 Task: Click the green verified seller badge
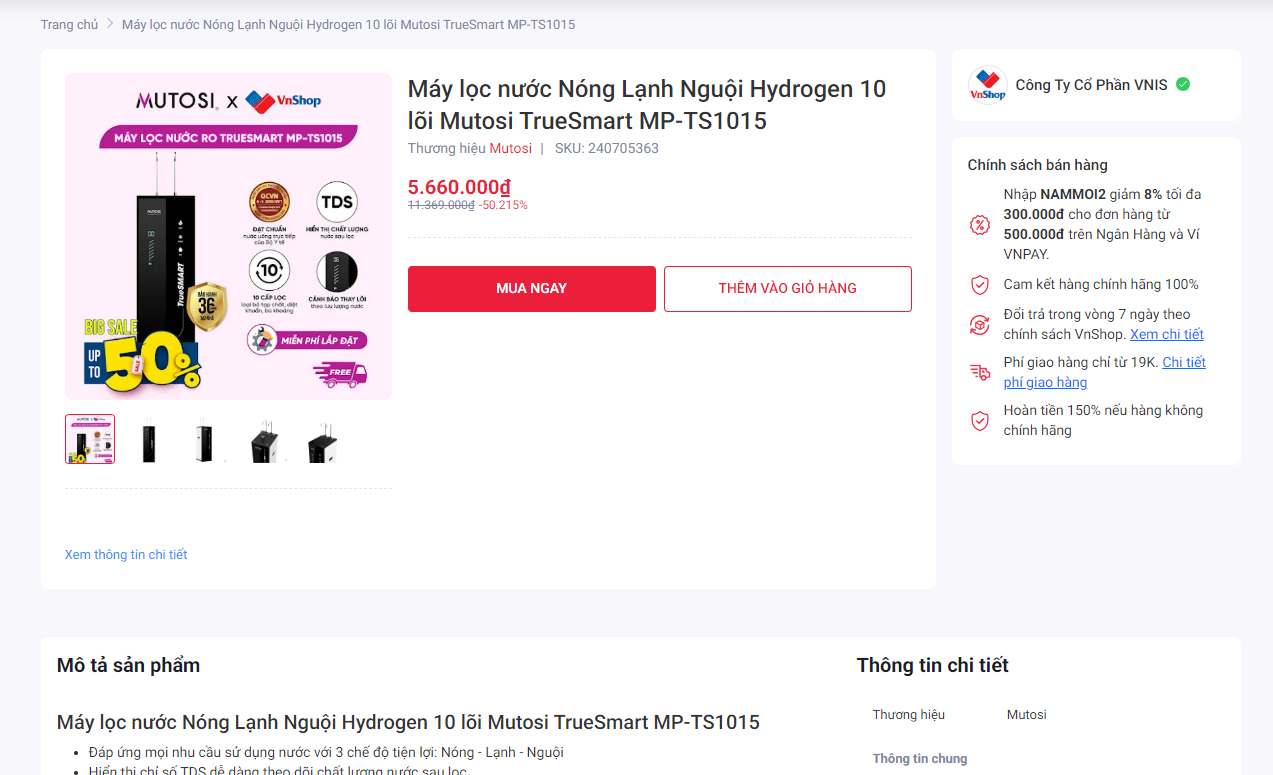[x=1183, y=85]
